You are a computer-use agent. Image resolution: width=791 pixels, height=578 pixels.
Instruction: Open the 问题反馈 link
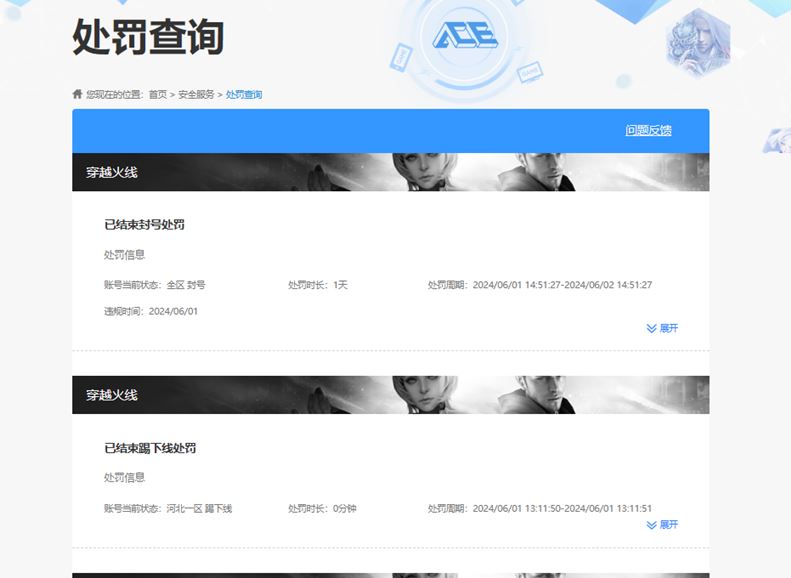(648, 131)
